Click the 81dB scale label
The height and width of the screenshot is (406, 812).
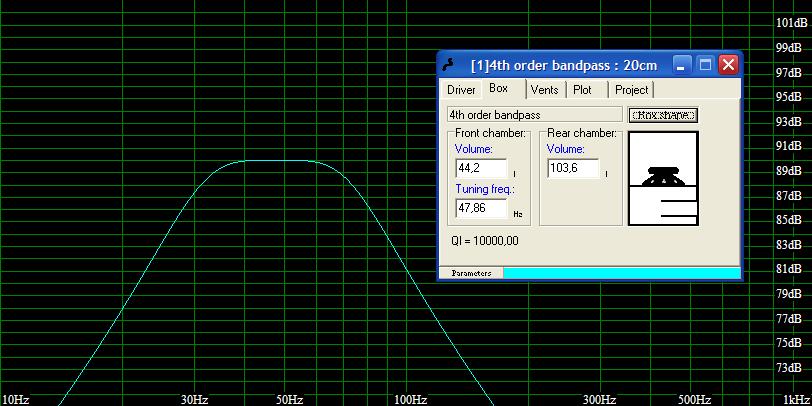791,269
